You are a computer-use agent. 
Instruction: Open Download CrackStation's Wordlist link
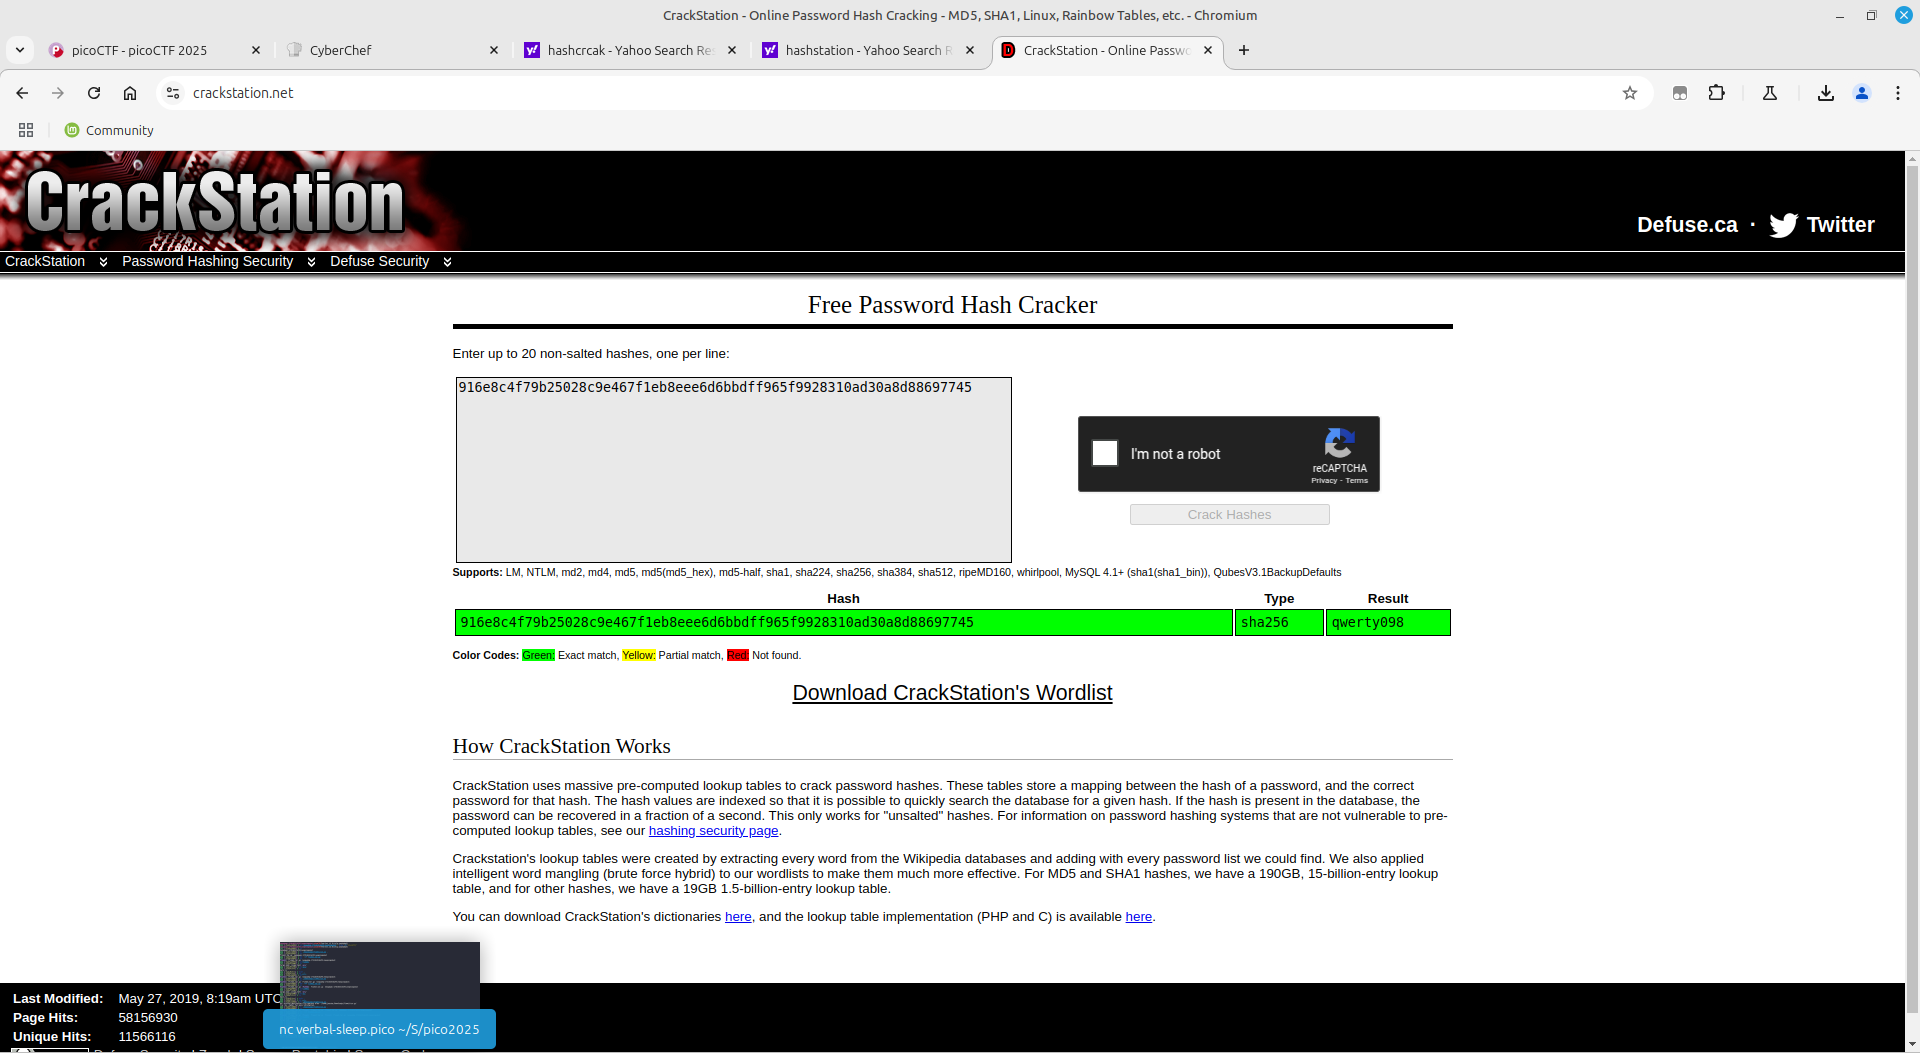pos(952,693)
